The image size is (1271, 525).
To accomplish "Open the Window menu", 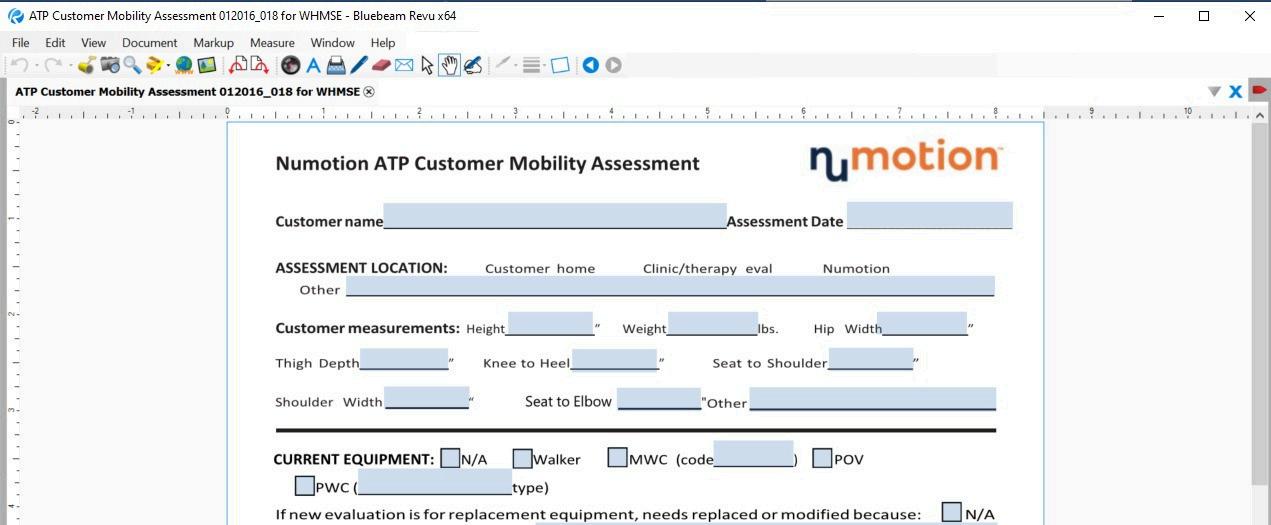I will tap(333, 43).
